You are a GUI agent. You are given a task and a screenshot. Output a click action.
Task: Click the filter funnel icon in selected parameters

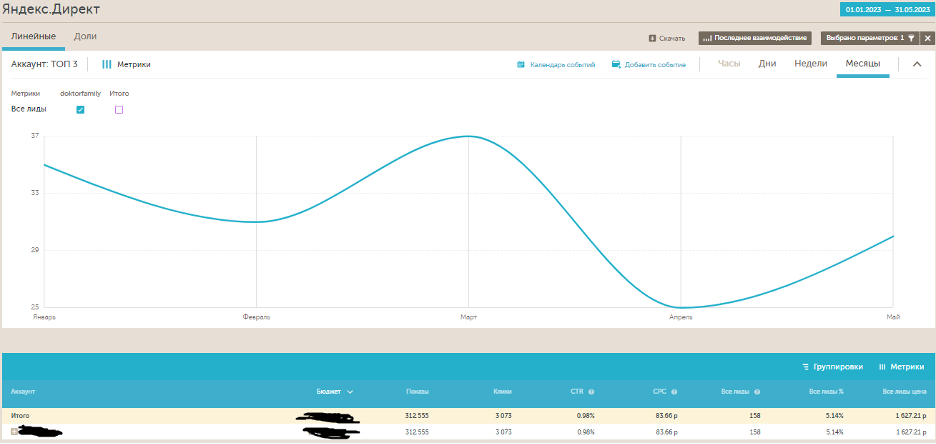point(911,38)
